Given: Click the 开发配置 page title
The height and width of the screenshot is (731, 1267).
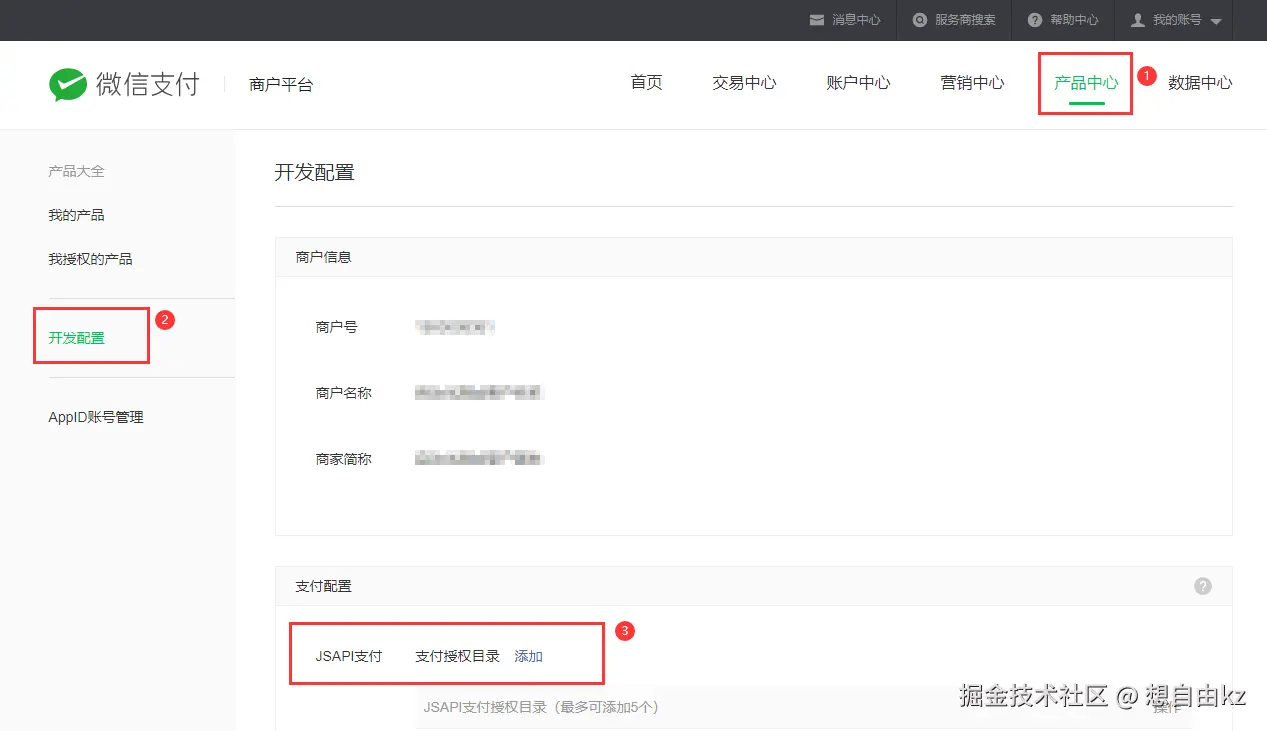Looking at the screenshot, I should 315,172.
